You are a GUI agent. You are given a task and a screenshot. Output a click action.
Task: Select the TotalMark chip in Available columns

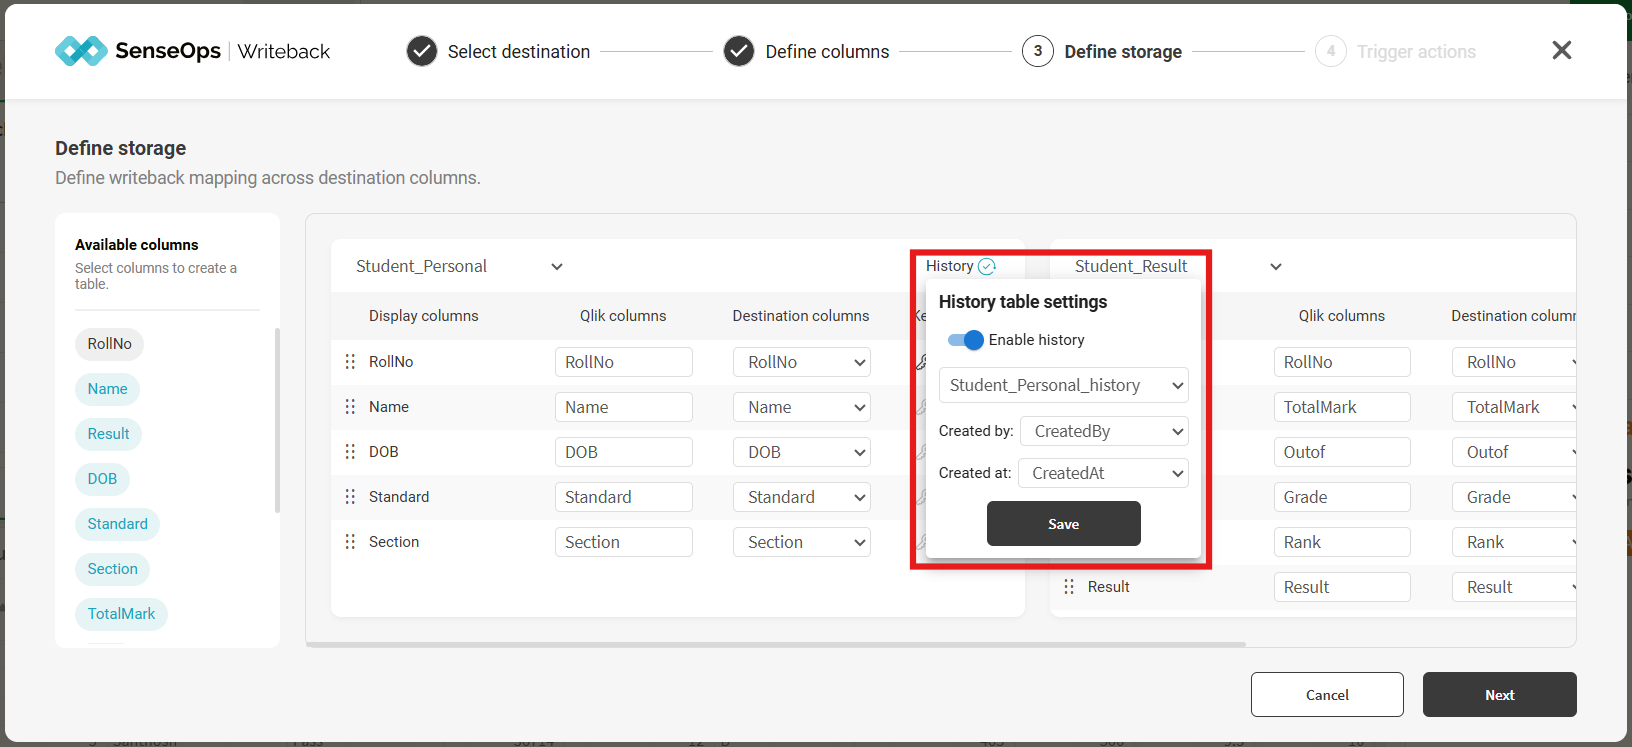pyautogui.click(x=121, y=614)
